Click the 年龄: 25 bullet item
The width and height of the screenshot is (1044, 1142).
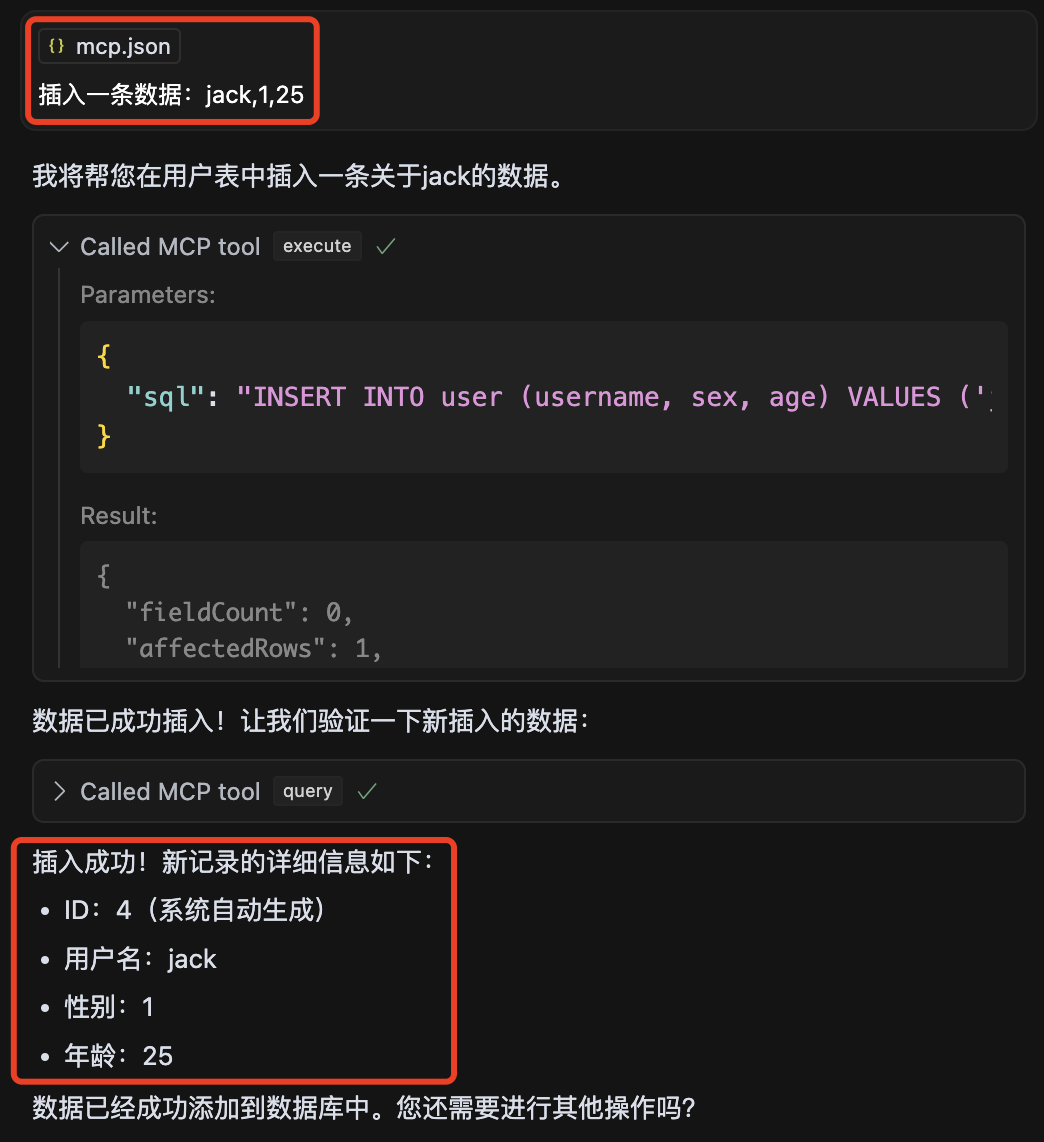pyautogui.click(x=118, y=1056)
